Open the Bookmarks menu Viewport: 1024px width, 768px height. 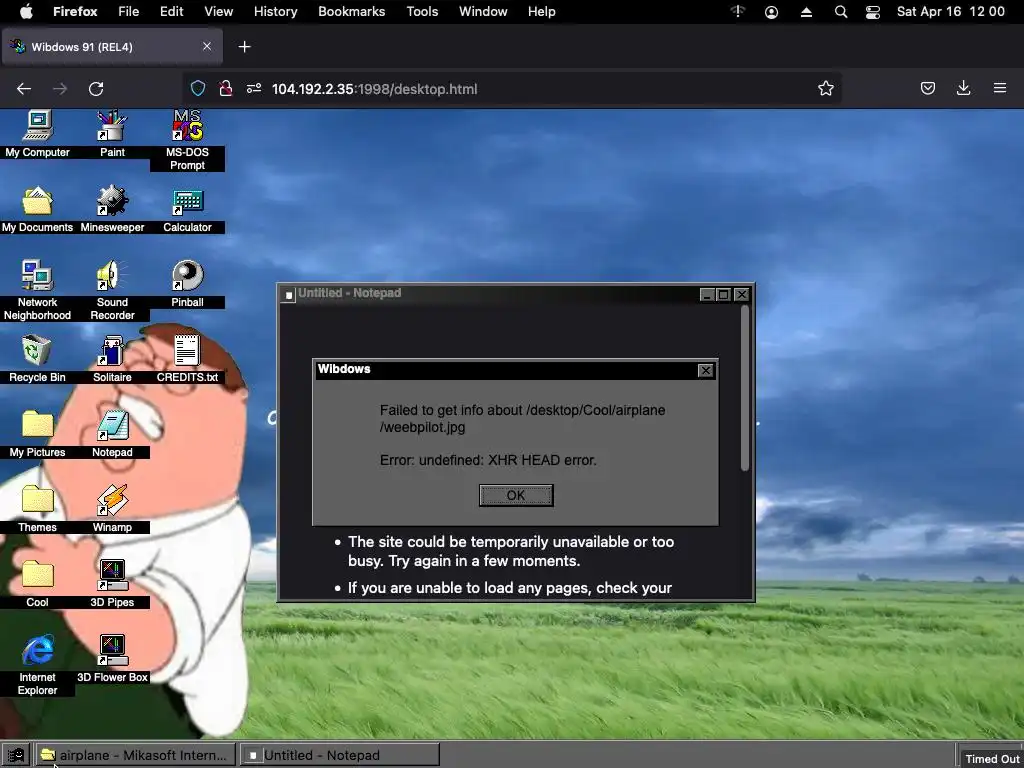pyautogui.click(x=351, y=12)
